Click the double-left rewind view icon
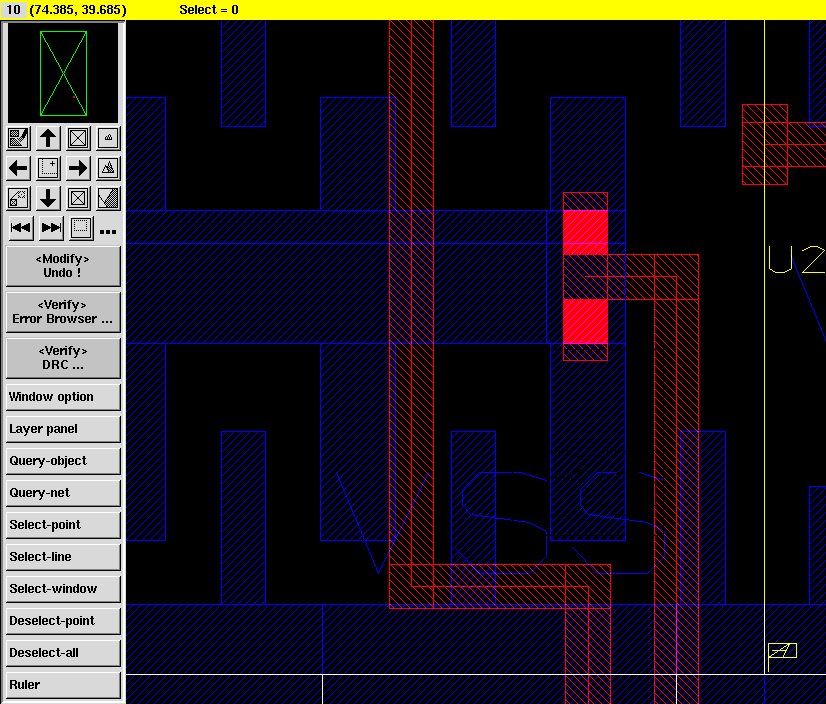The image size is (826, 704). click(20, 228)
